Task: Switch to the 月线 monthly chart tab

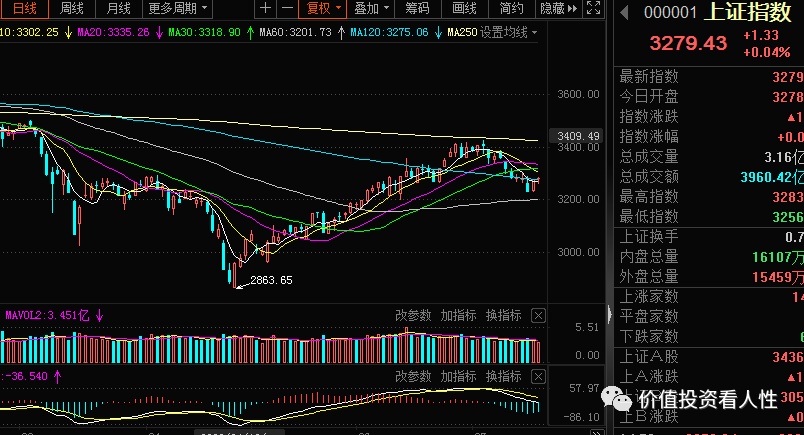Action: pos(118,8)
